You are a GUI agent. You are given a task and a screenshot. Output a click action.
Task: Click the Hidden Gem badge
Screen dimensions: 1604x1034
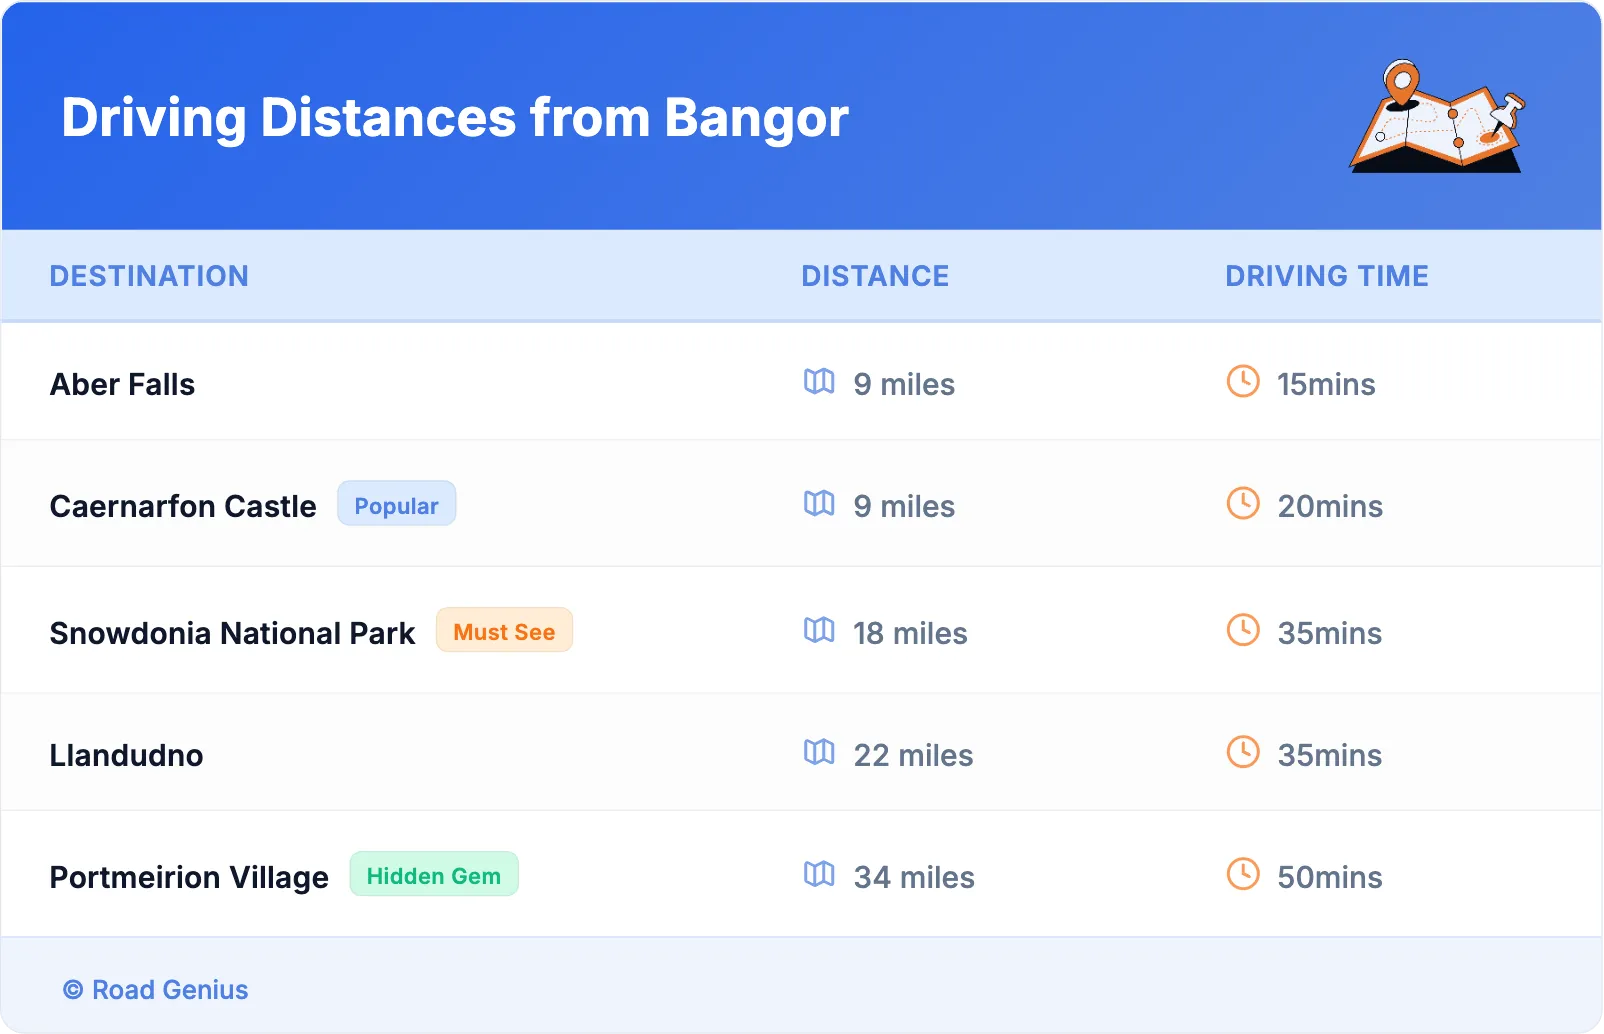tap(434, 875)
